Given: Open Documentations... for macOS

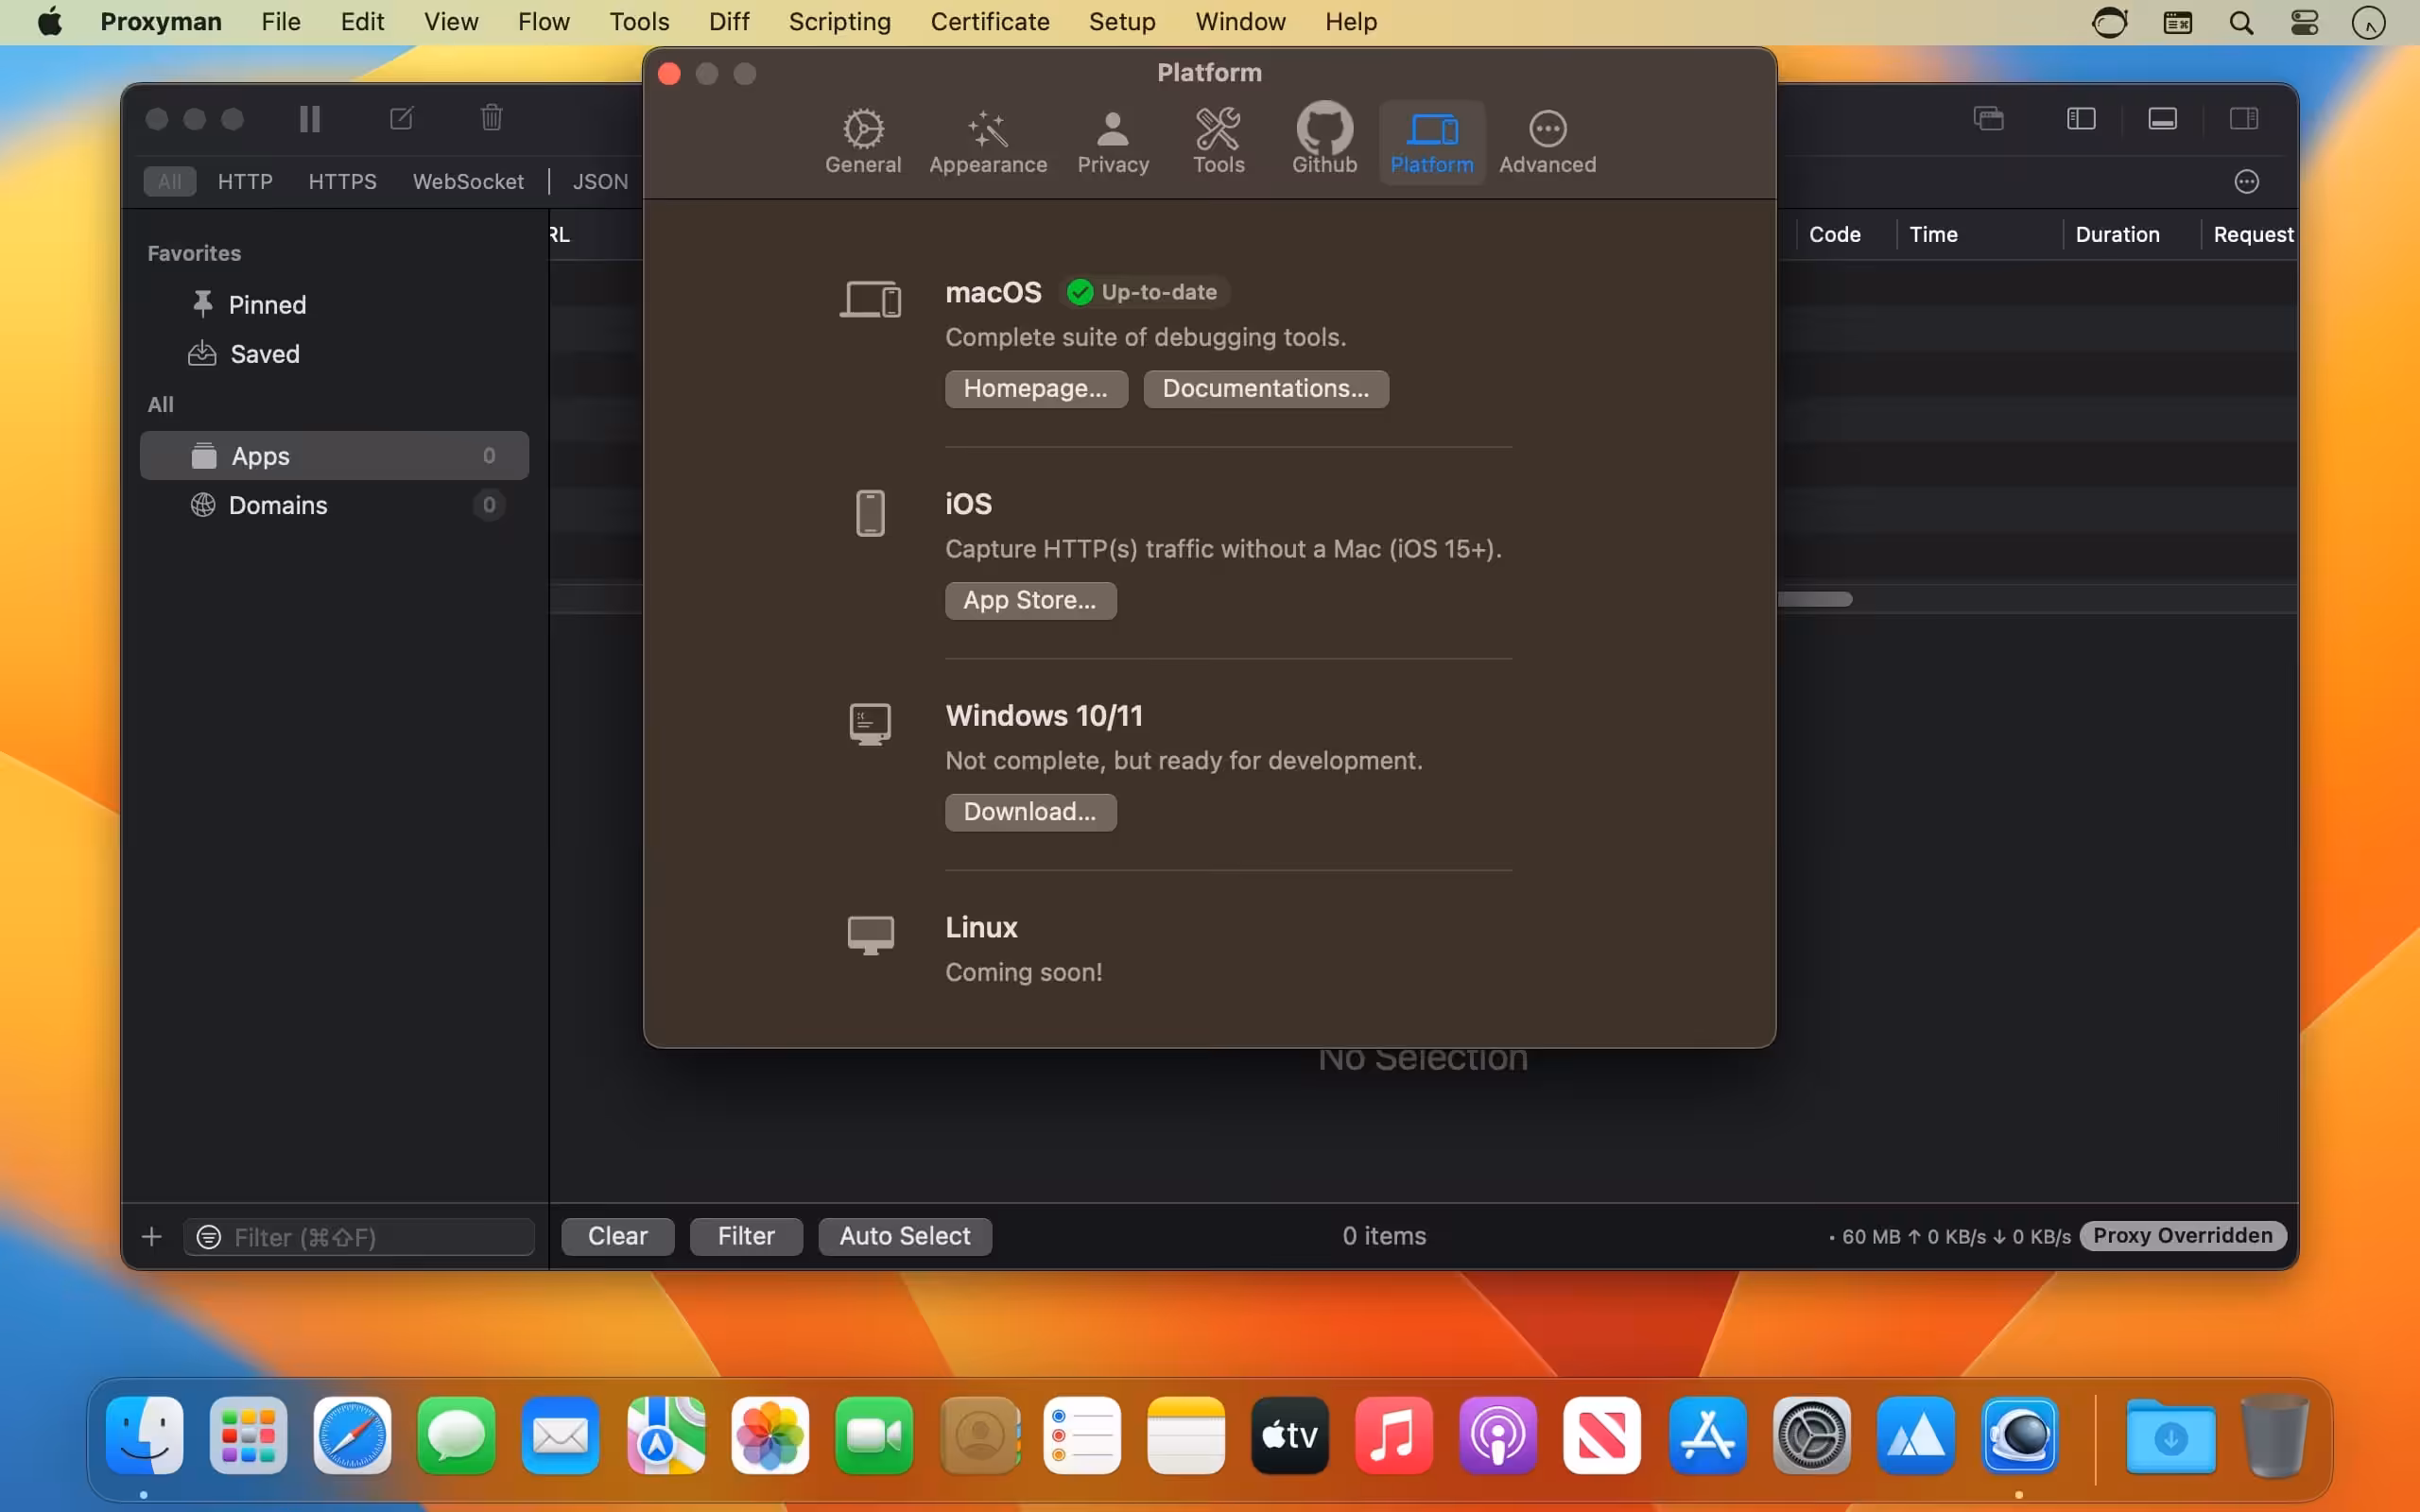Looking at the screenshot, I should [1266, 389].
